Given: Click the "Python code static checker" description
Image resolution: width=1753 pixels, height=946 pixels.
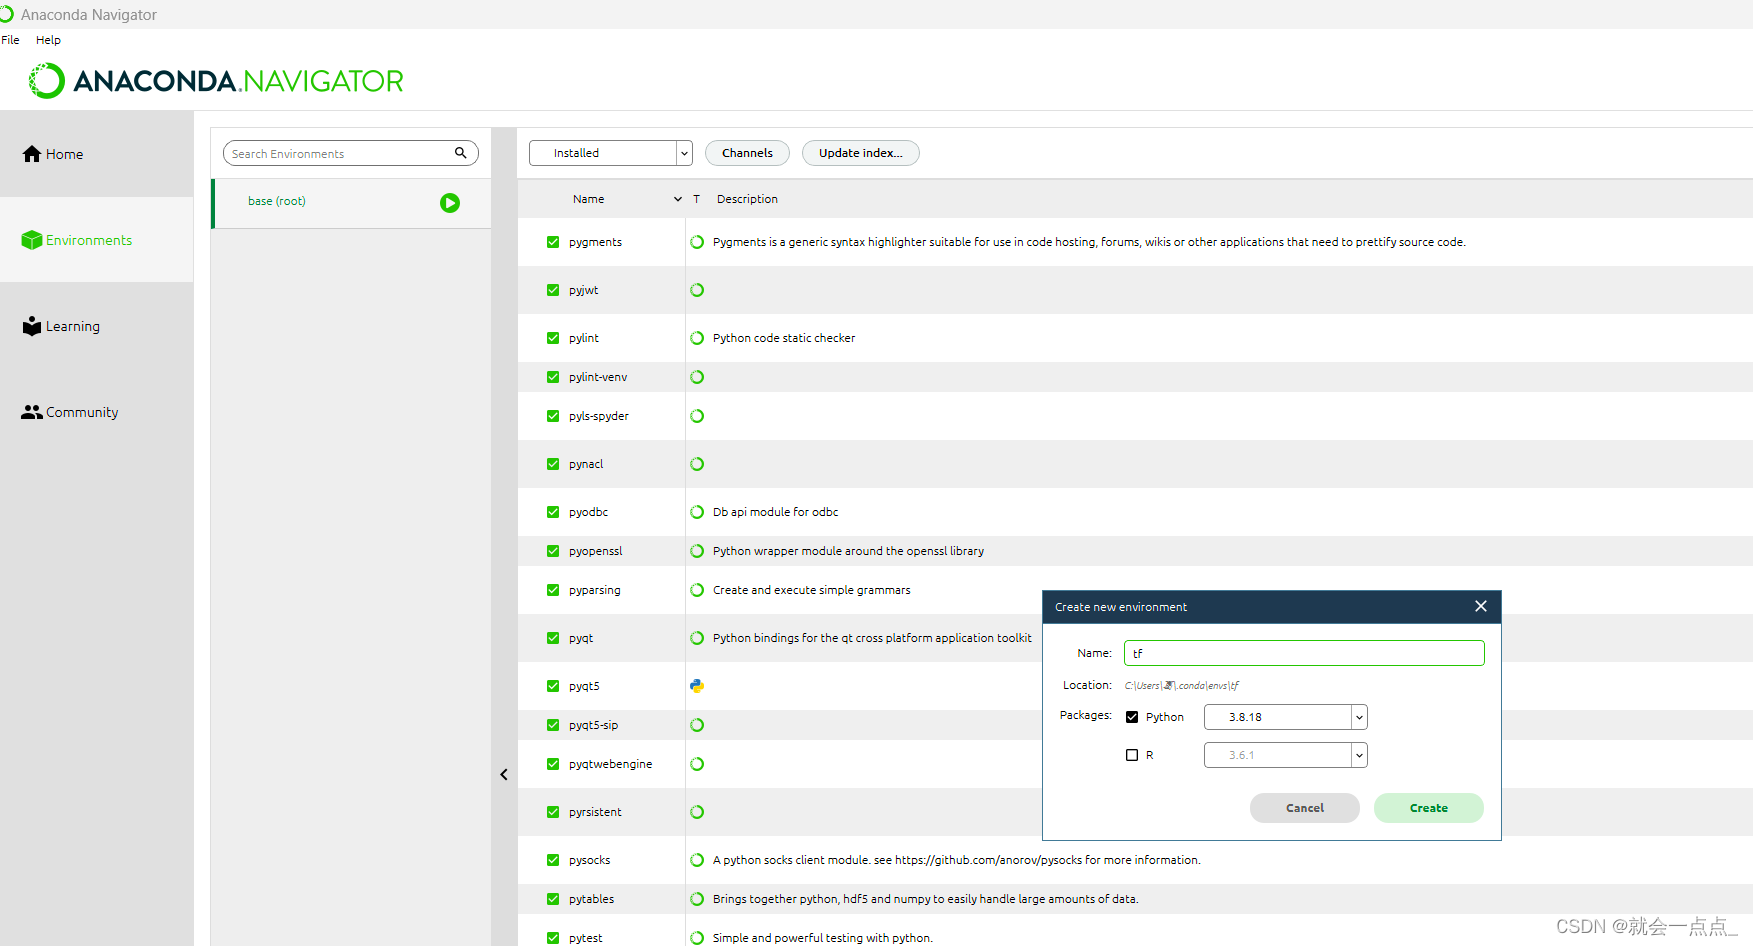Looking at the screenshot, I should (x=784, y=338).
